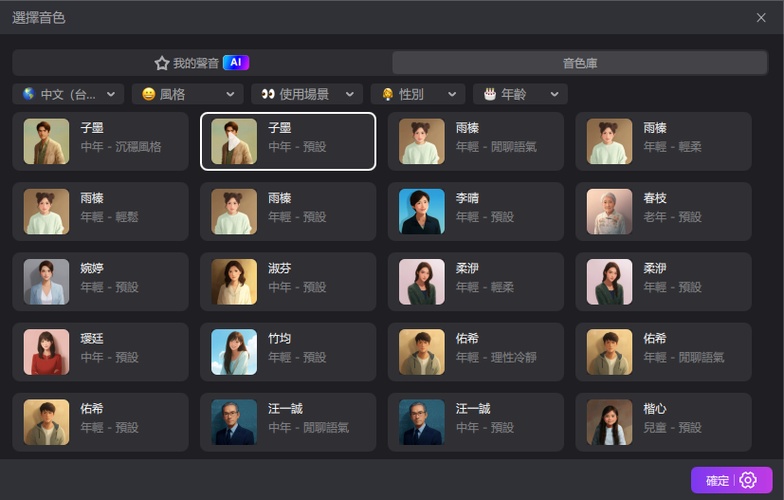784x500 pixels.
Task: Pick 婉婷 年輕 - 預設 avatar
Action: pos(46,282)
